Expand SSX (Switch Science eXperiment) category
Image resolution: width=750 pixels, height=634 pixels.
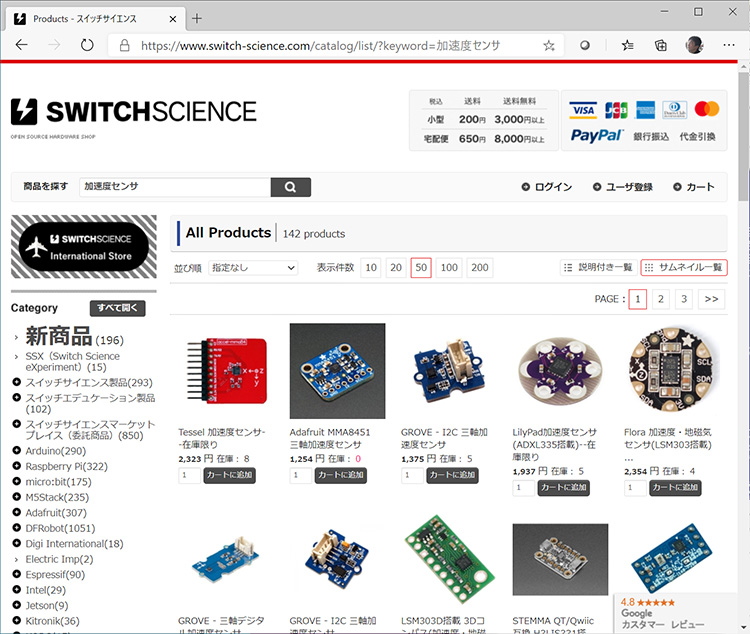[x=72, y=362]
